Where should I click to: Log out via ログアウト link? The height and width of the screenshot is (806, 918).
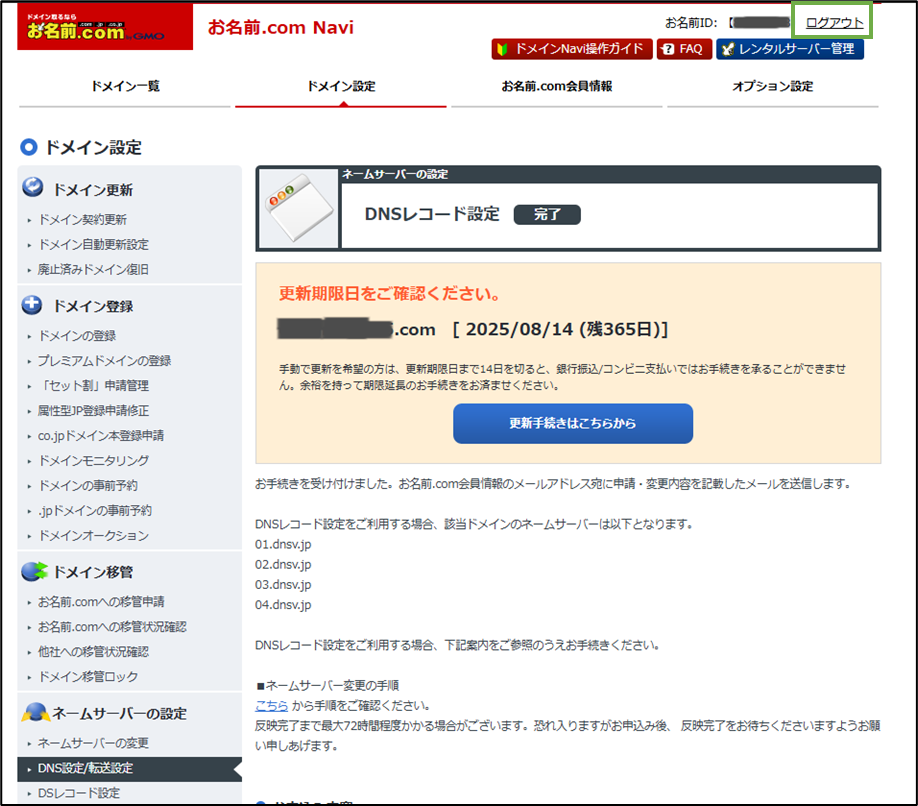834,22
